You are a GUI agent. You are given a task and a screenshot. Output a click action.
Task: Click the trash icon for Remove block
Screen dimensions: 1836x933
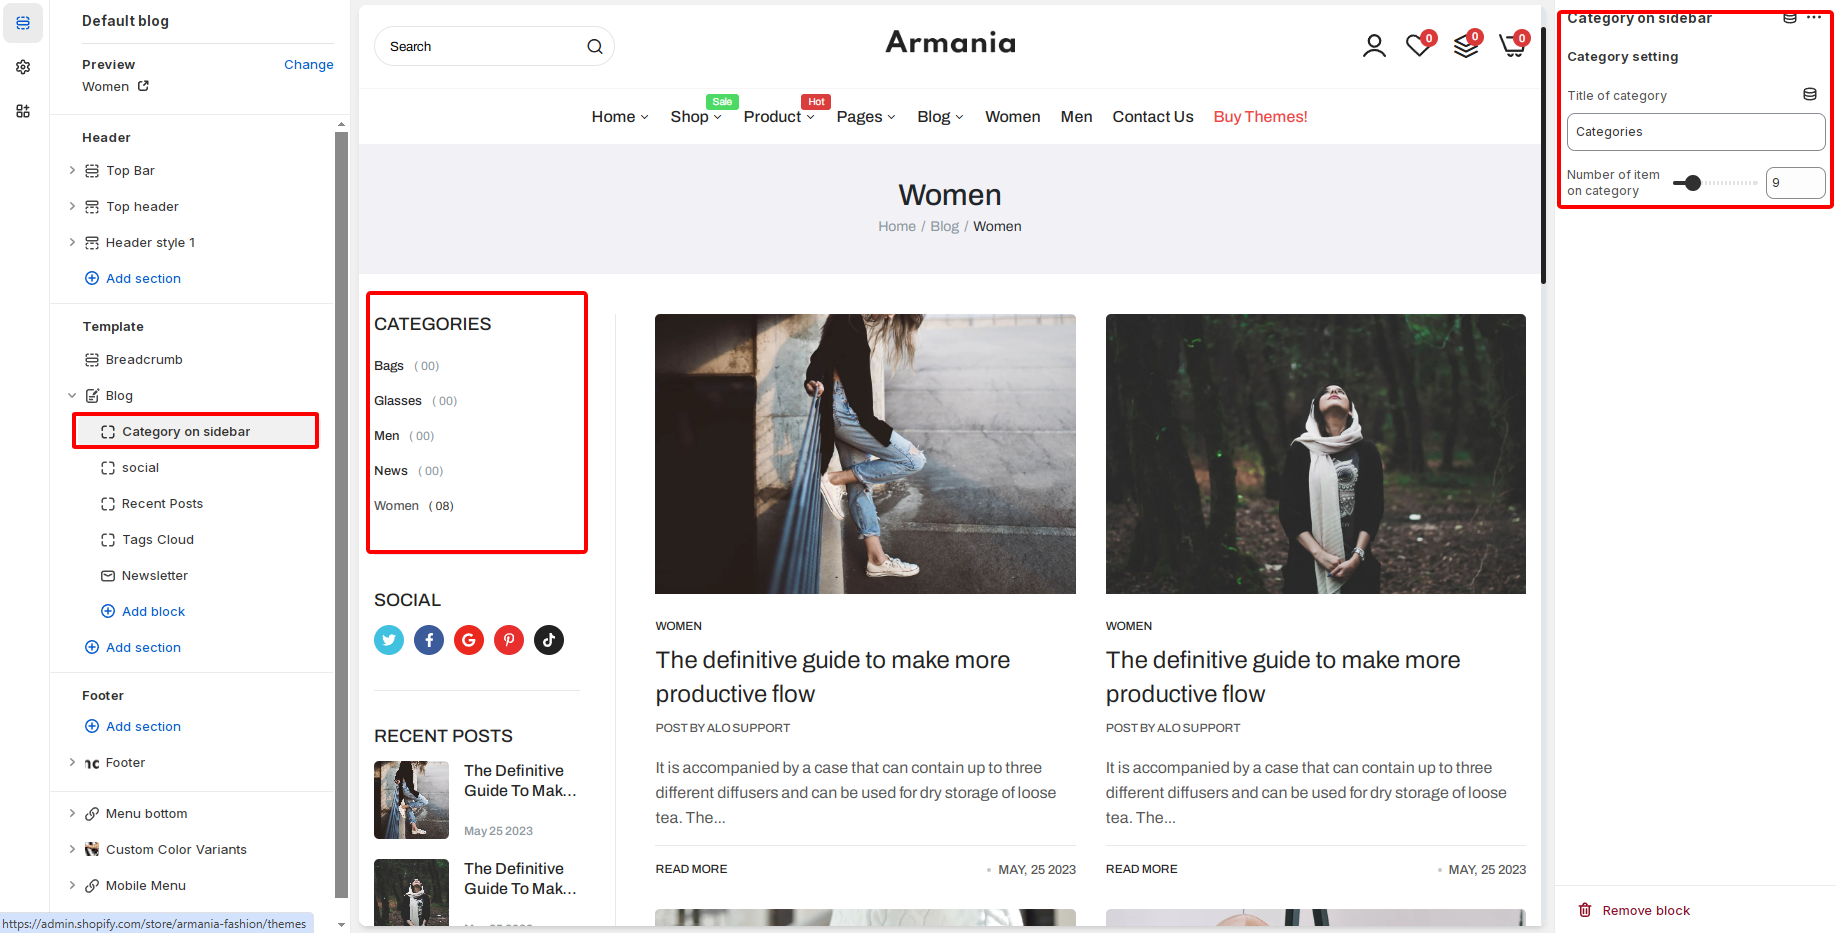1585,910
